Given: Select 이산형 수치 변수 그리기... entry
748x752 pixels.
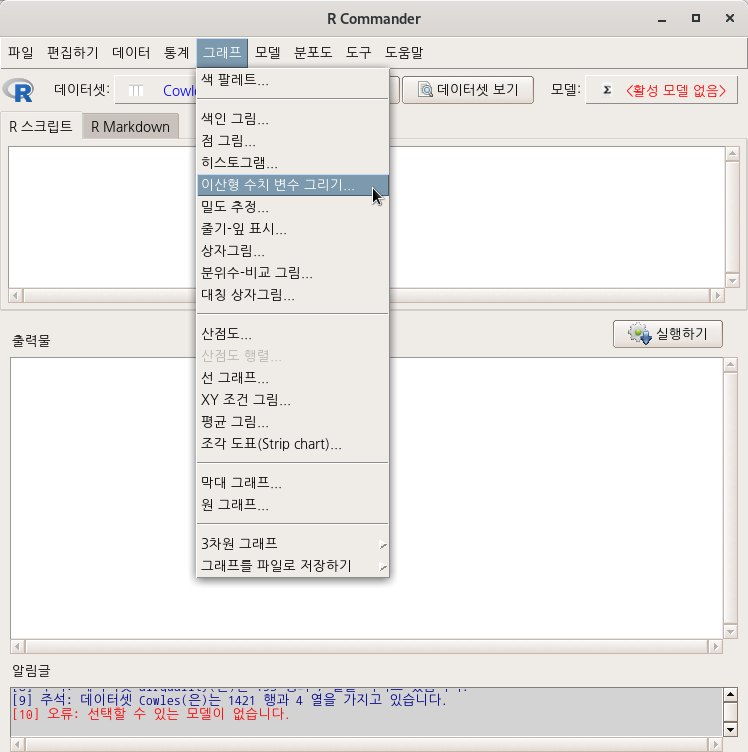Looking at the screenshot, I should point(292,185).
